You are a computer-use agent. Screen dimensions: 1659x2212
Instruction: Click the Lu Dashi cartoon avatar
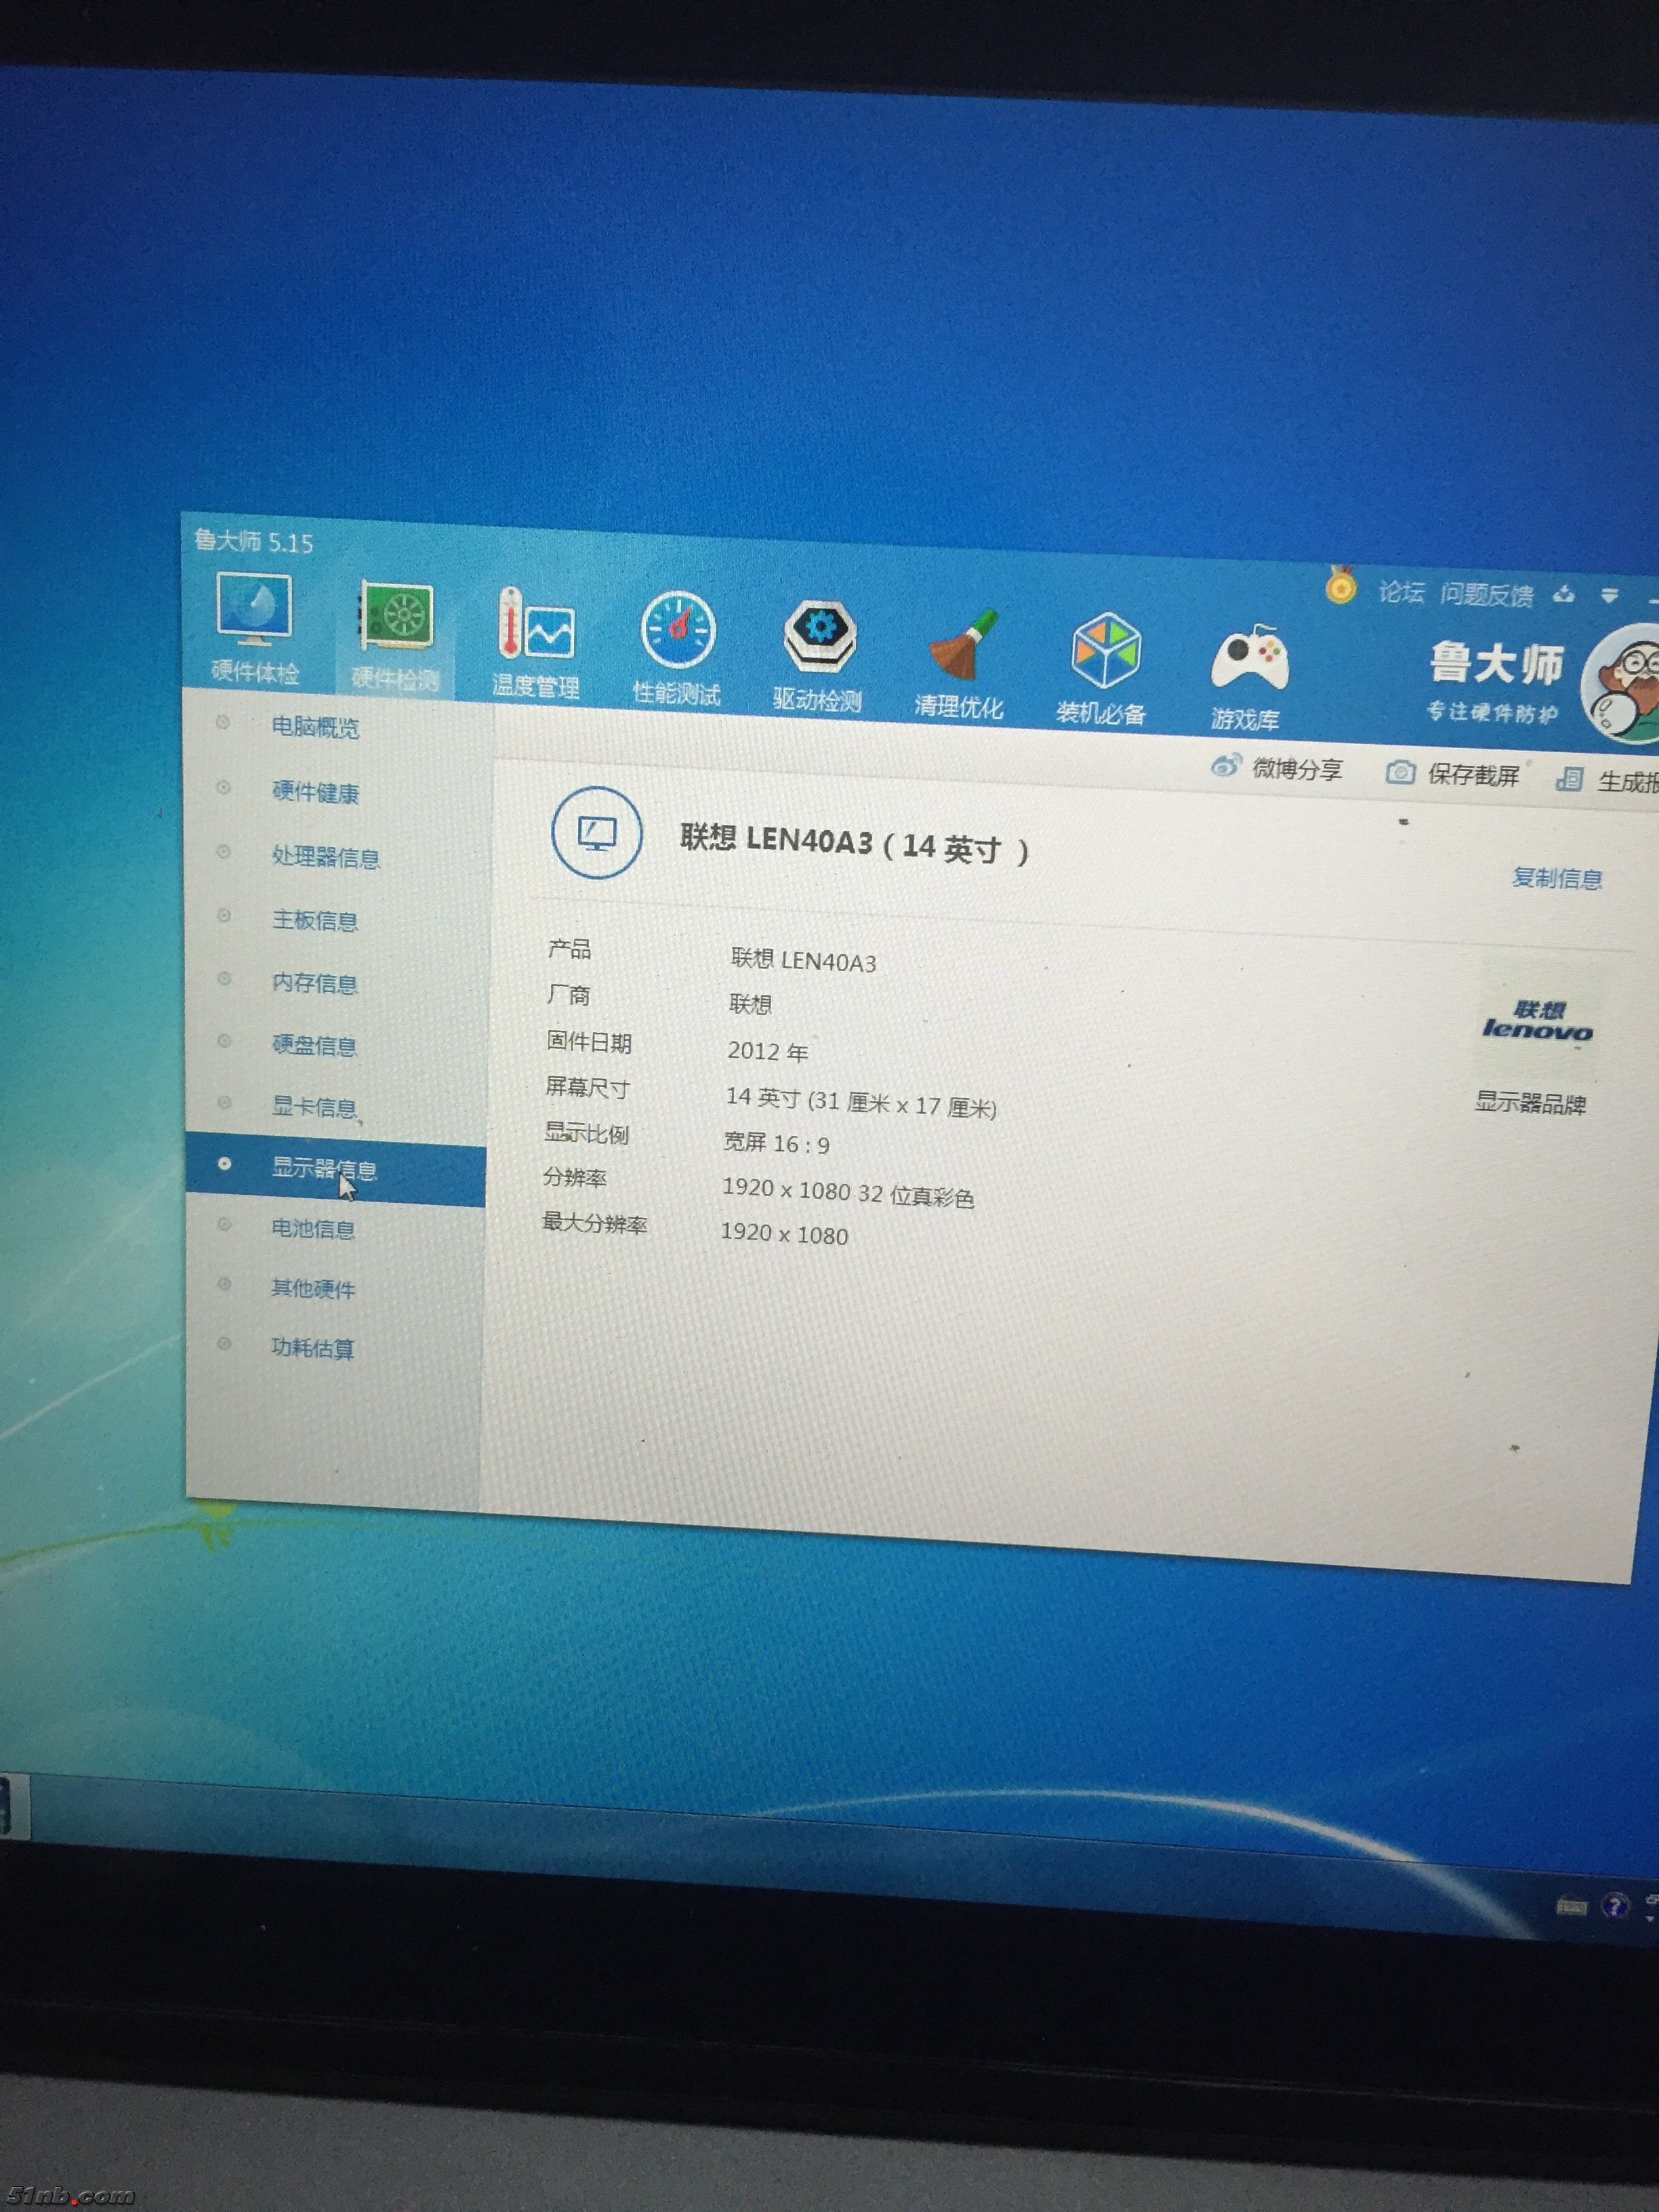coord(1621,684)
